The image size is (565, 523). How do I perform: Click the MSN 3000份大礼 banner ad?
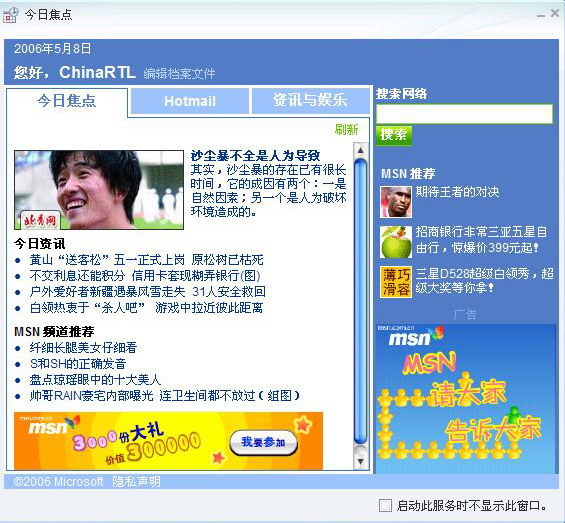[168, 441]
